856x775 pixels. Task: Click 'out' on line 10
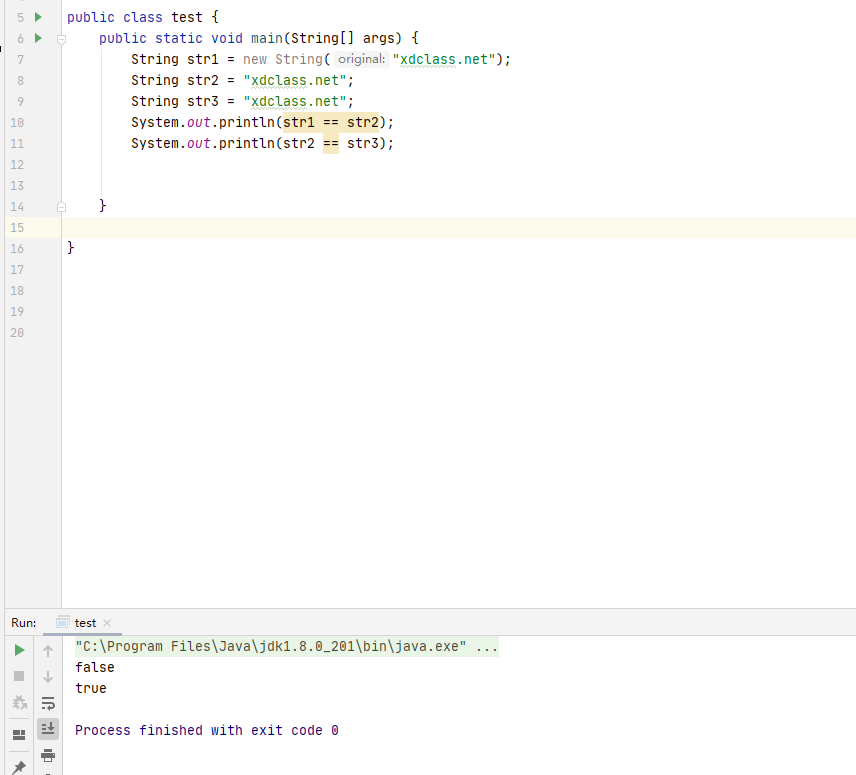[199, 122]
